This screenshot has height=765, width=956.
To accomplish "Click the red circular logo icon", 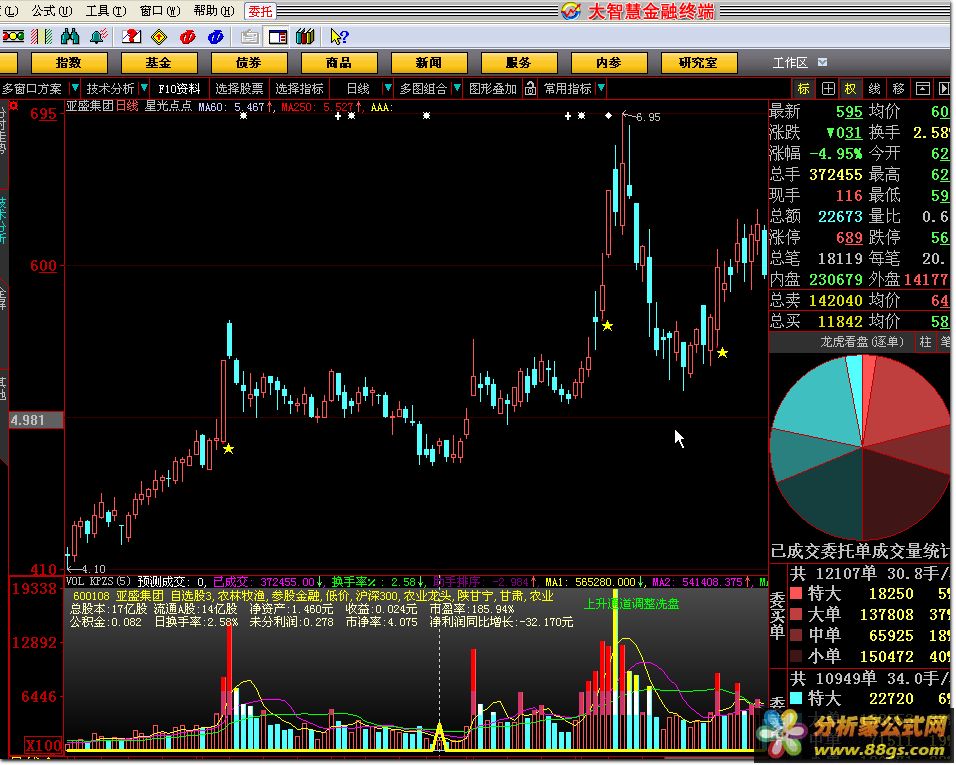I will (188, 37).
